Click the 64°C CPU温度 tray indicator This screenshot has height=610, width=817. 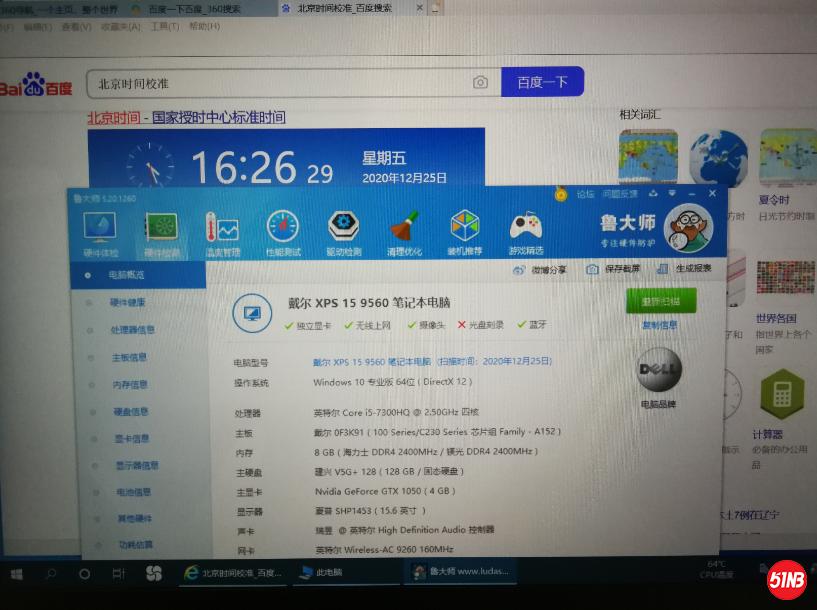[716, 569]
